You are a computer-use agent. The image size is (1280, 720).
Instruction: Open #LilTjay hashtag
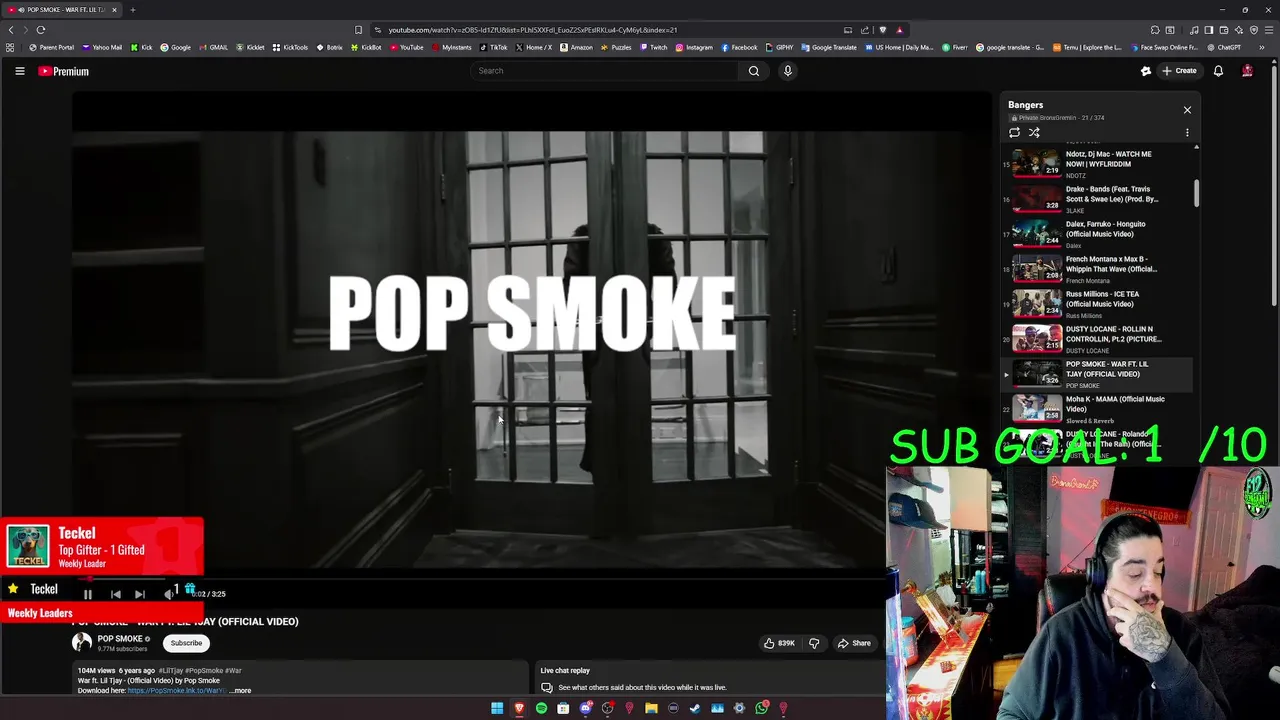tap(171, 670)
